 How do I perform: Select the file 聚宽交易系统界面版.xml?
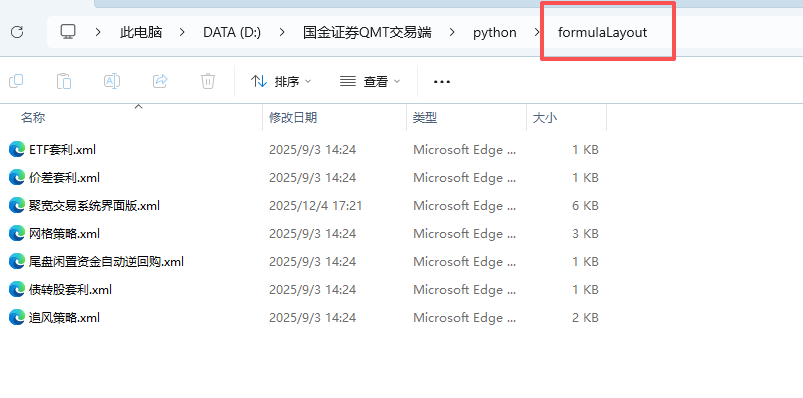pyautogui.click(x=95, y=206)
